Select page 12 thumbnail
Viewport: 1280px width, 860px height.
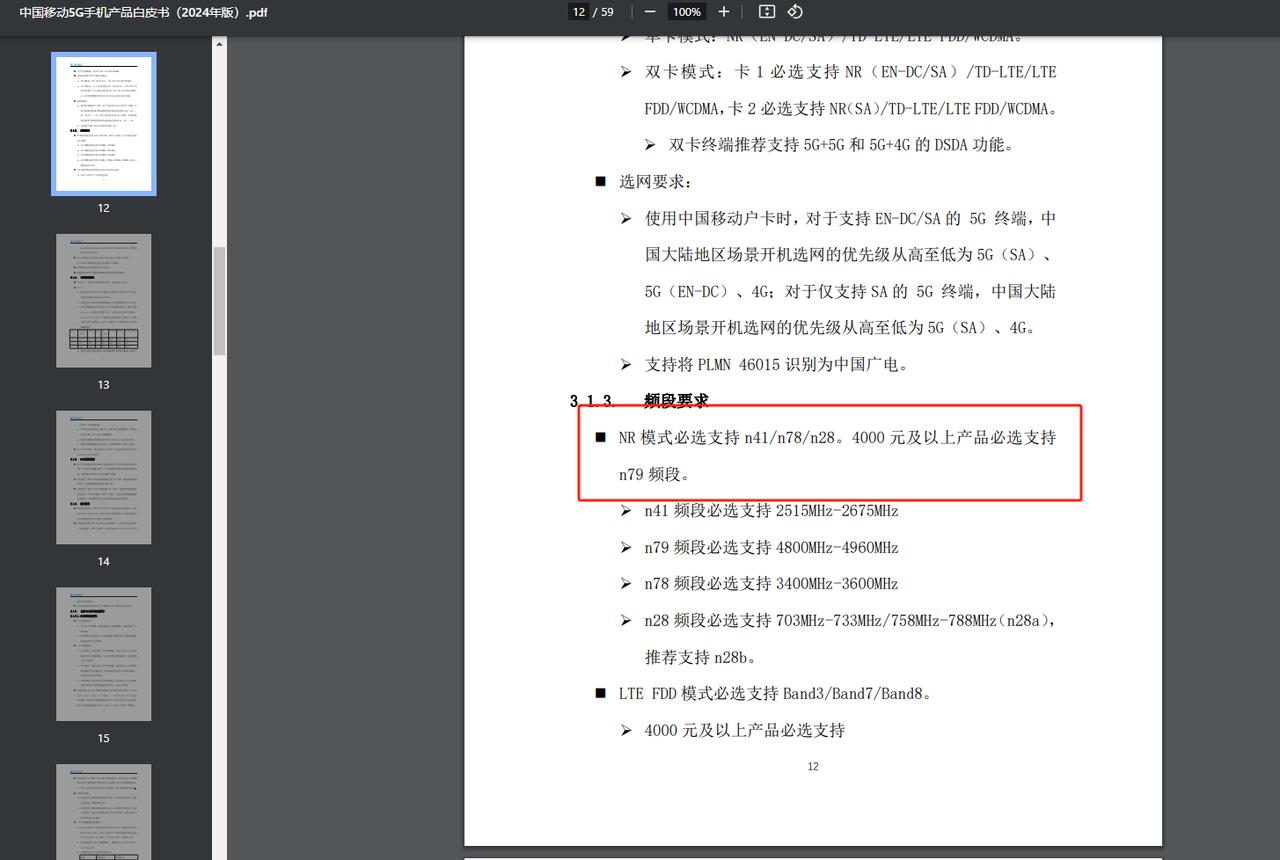pos(104,124)
